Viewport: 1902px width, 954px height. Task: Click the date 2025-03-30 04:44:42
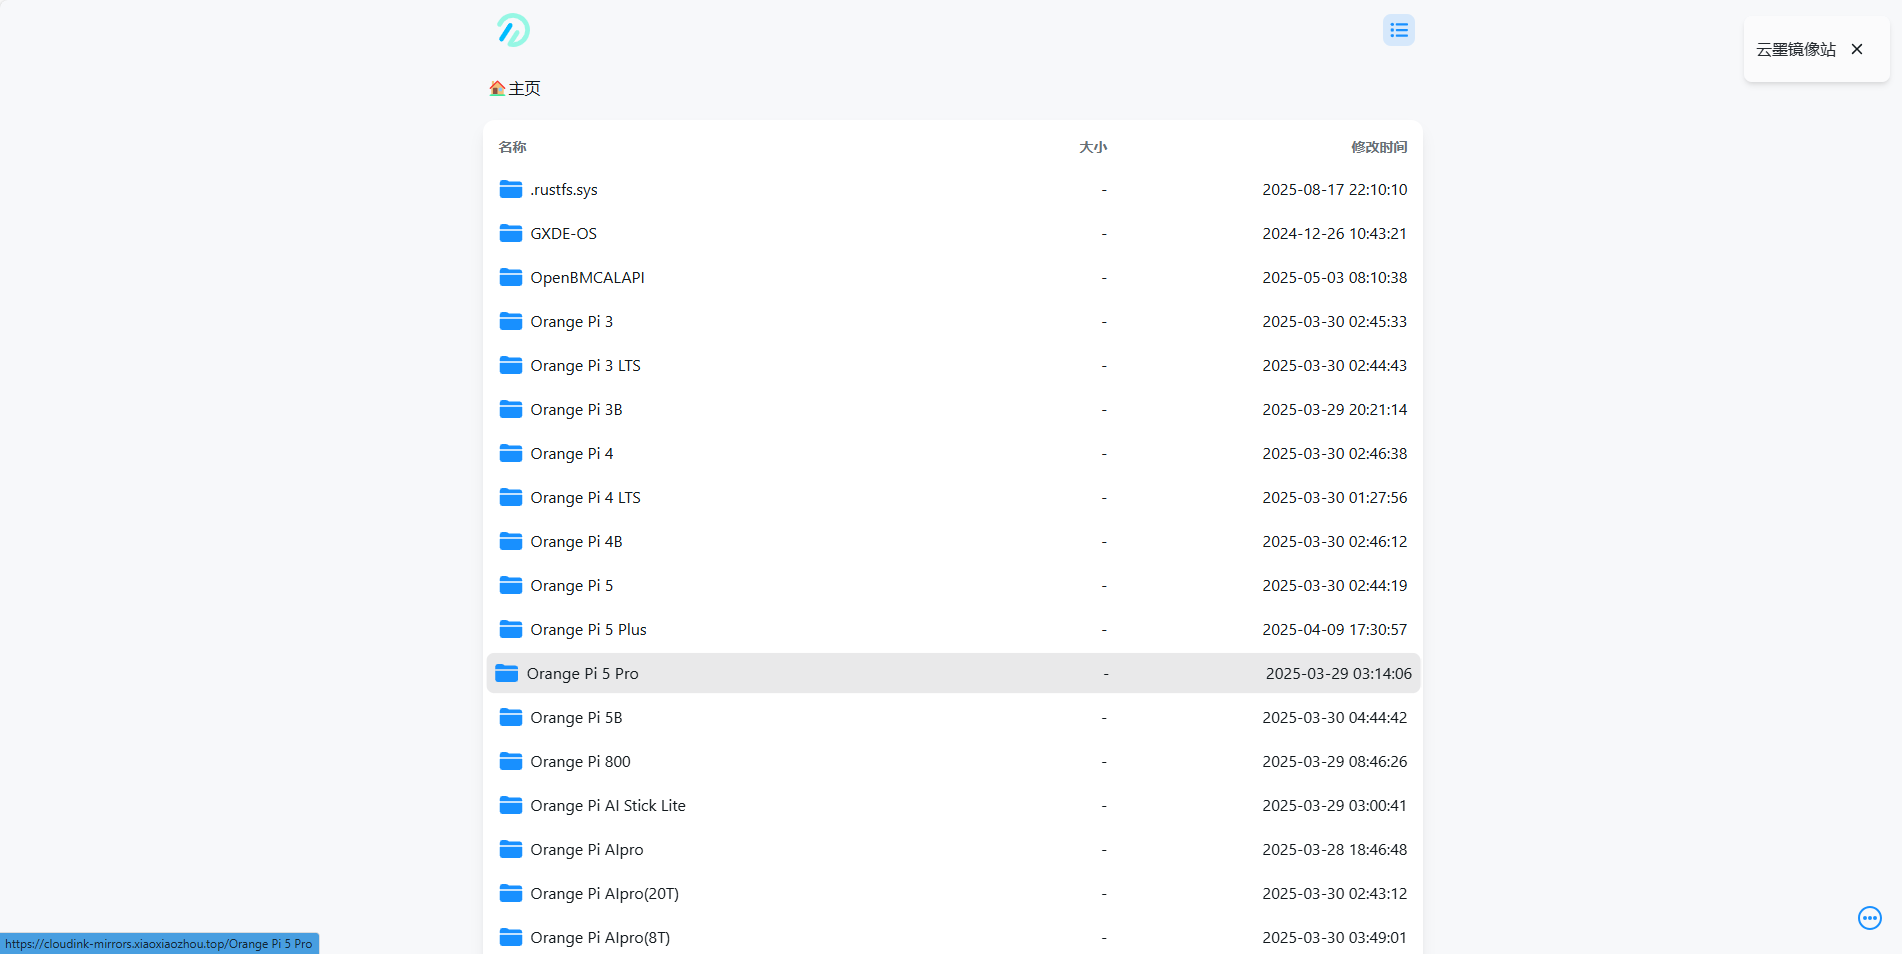tap(1334, 718)
